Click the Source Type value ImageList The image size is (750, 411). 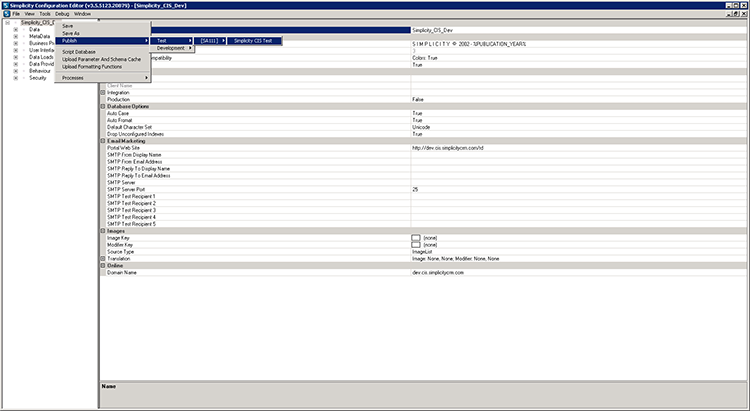pyautogui.click(x=422, y=252)
